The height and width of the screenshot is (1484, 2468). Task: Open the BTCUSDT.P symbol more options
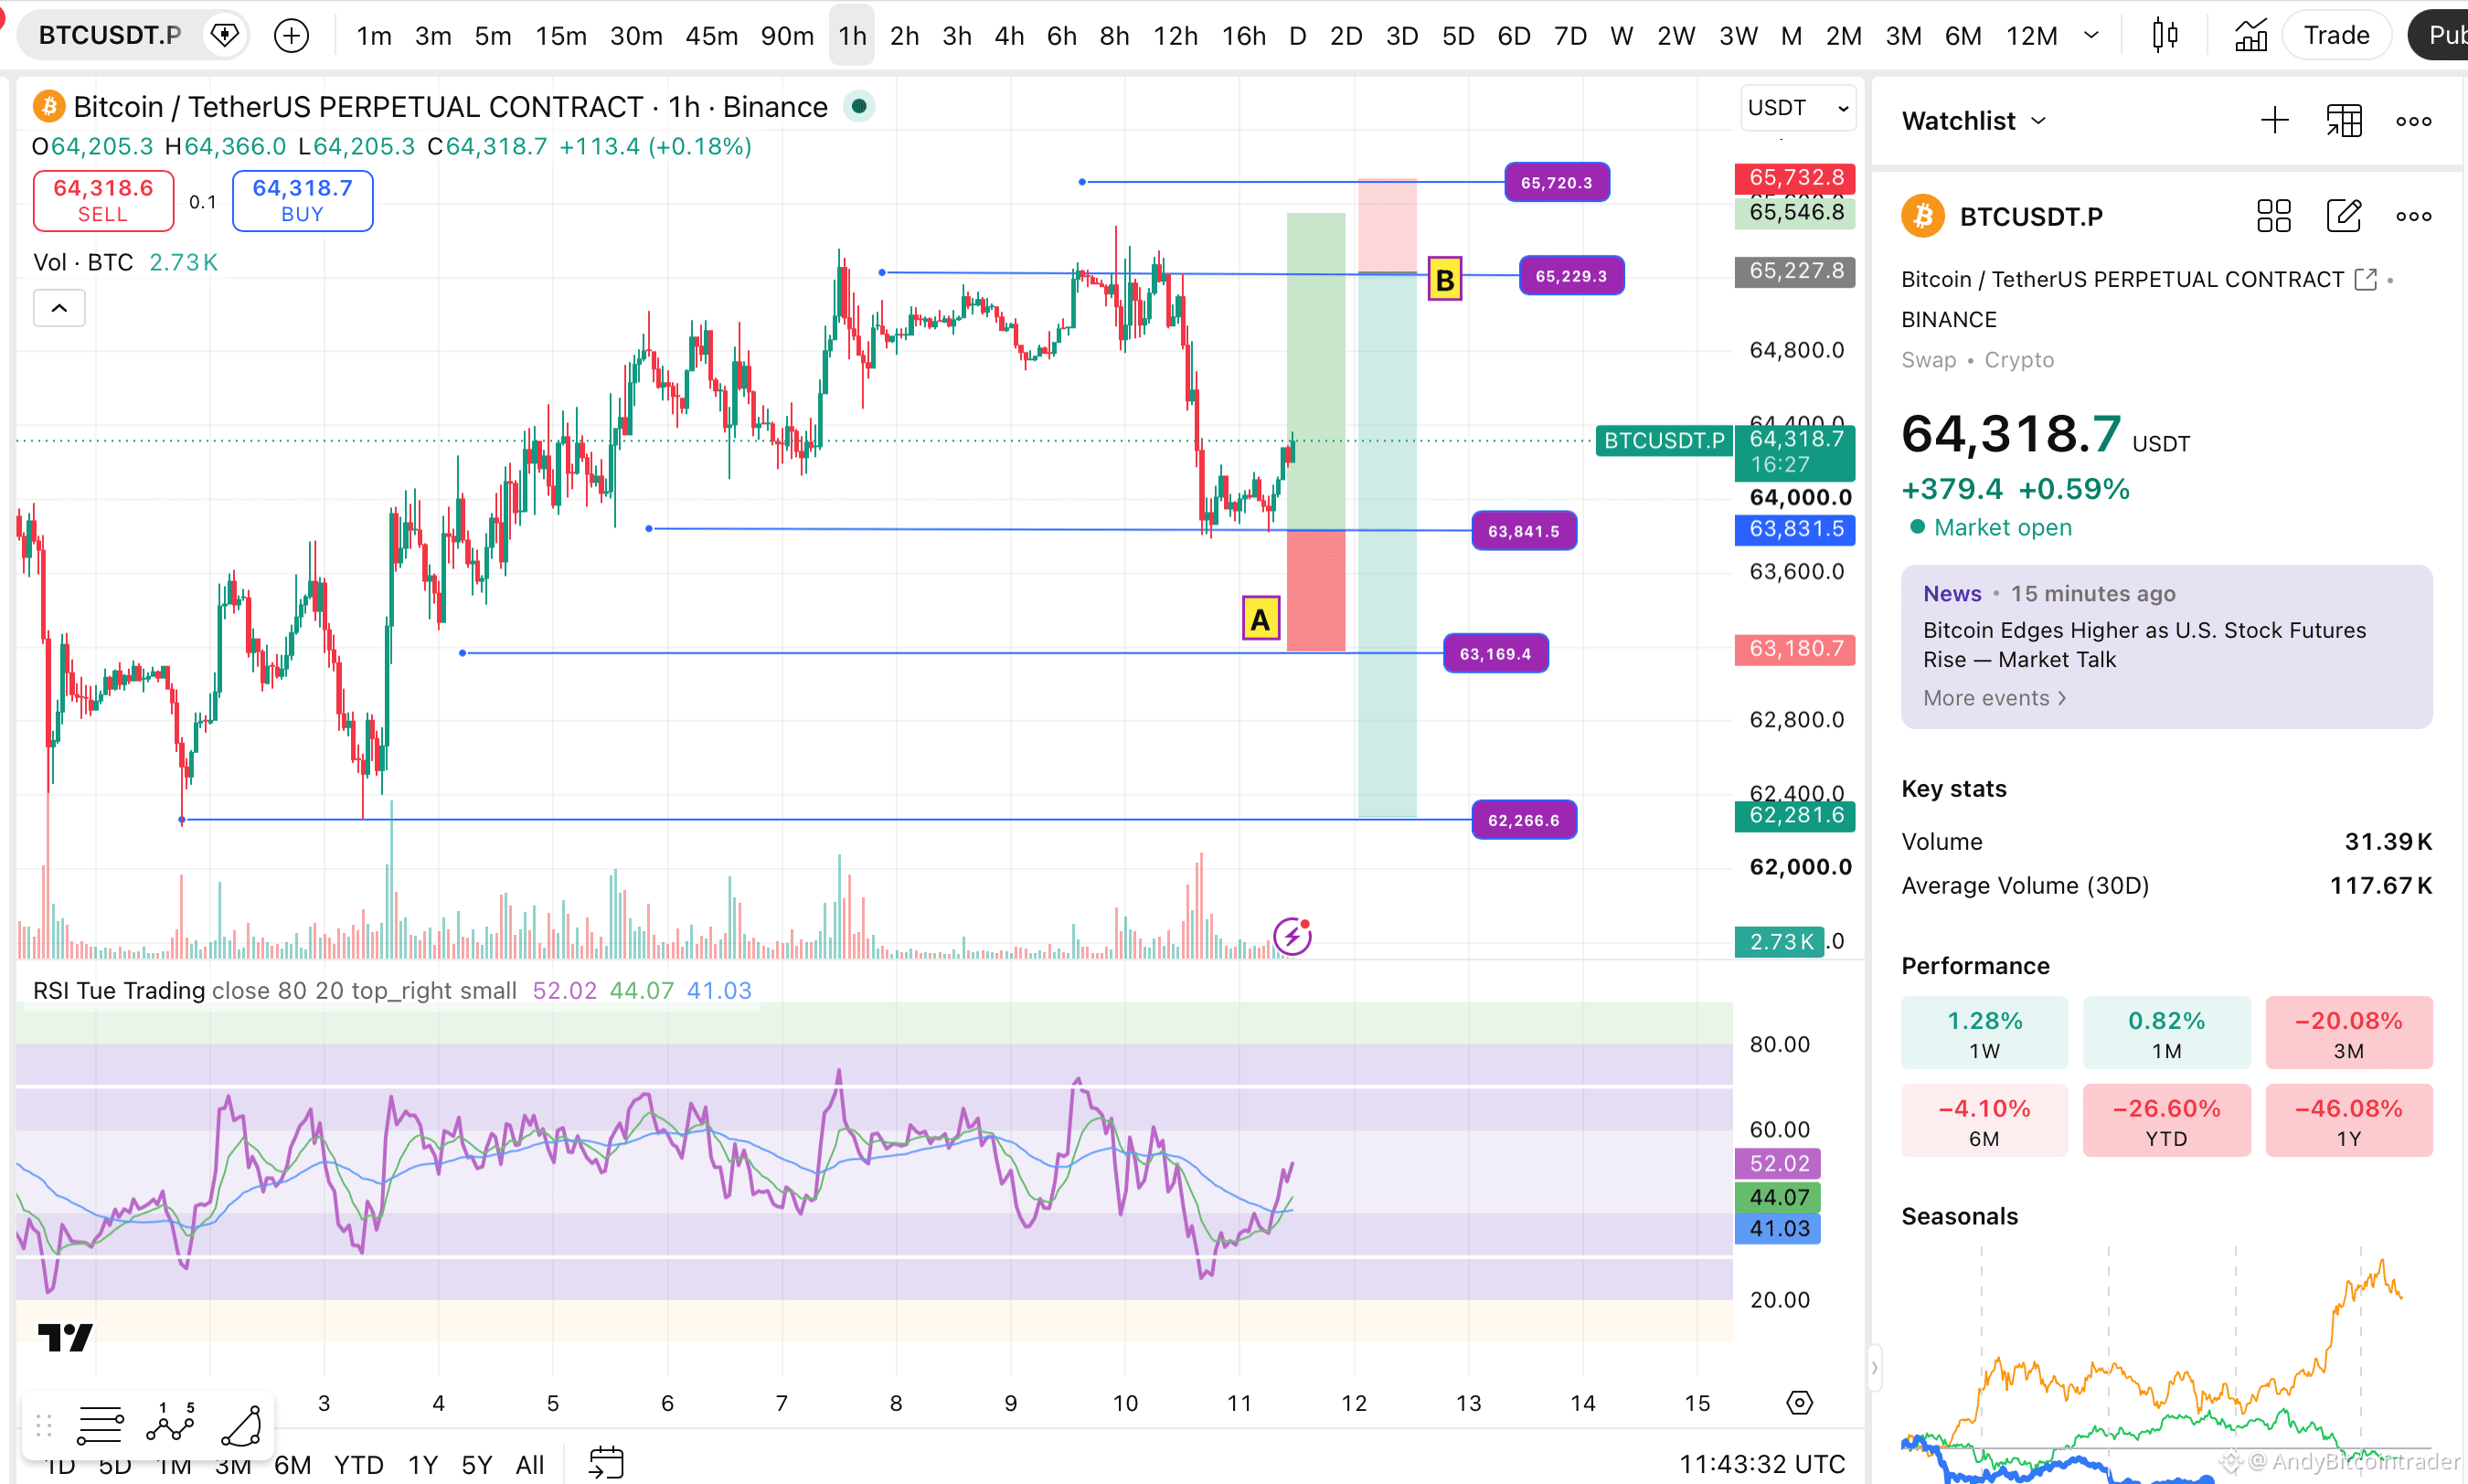[2414, 216]
